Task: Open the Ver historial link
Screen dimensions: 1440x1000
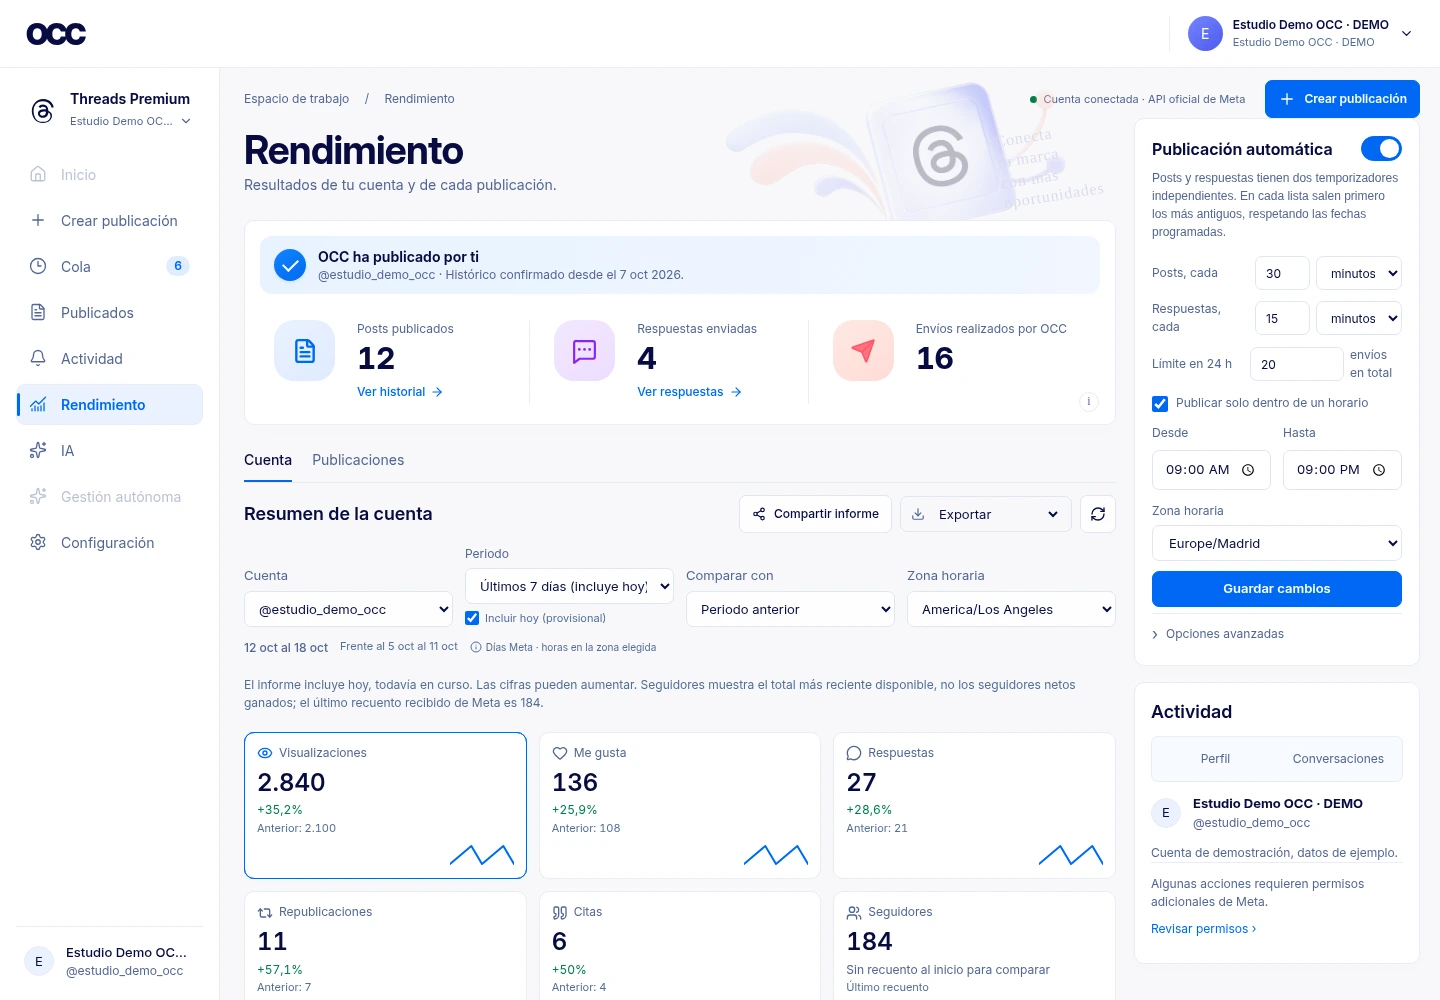Action: pyautogui.click(x=400, y=392)
